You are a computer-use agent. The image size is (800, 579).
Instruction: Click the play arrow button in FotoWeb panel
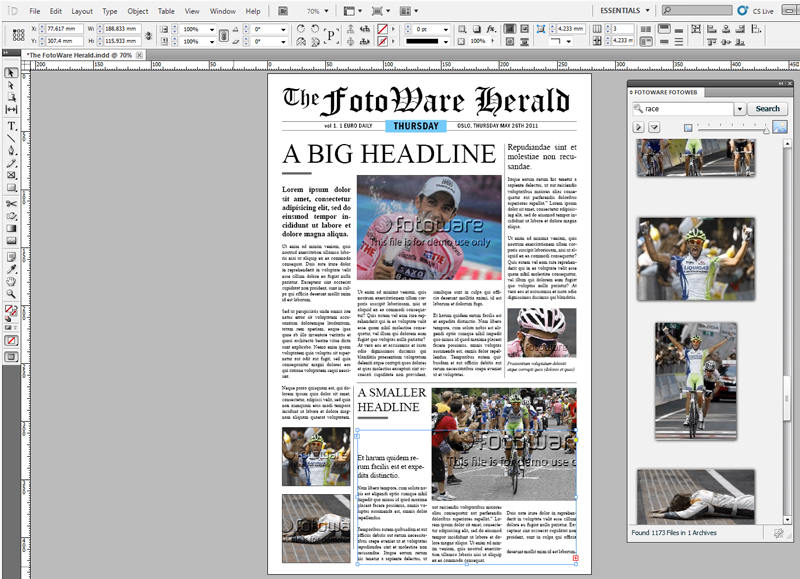(638, 127)
